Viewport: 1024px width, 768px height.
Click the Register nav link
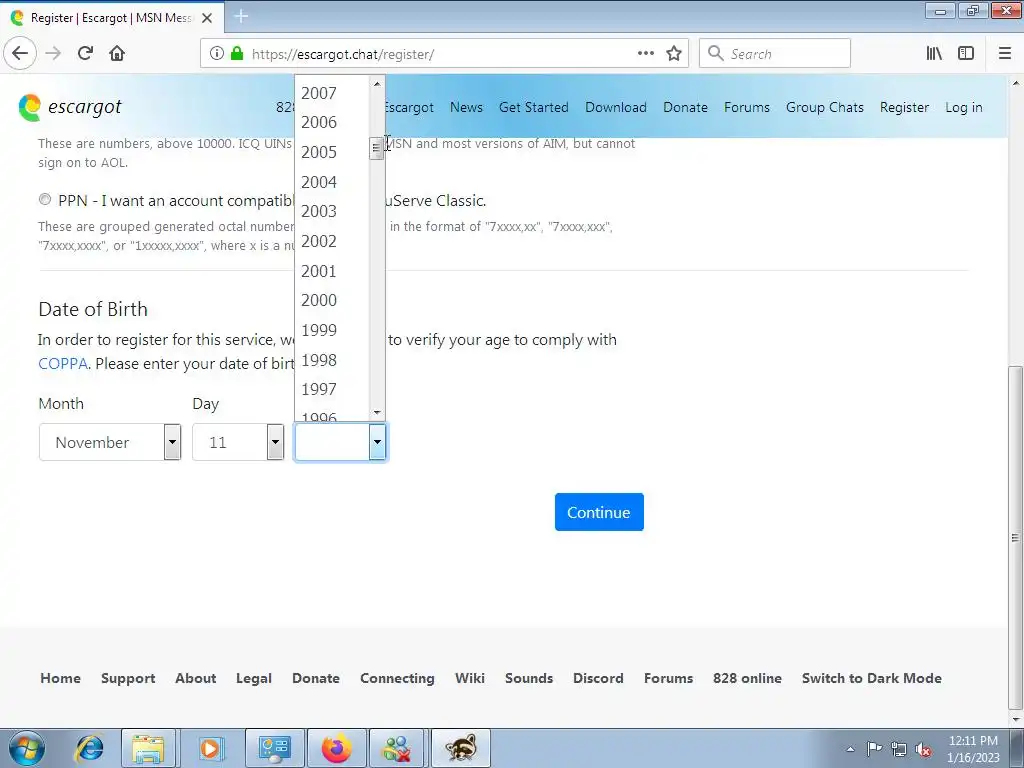904,107
